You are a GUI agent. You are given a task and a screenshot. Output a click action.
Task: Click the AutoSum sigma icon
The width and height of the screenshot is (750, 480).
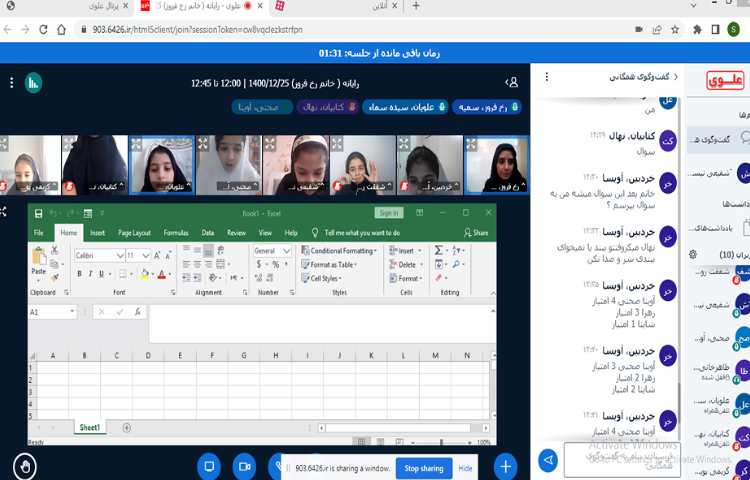click(x=438, y=250)
